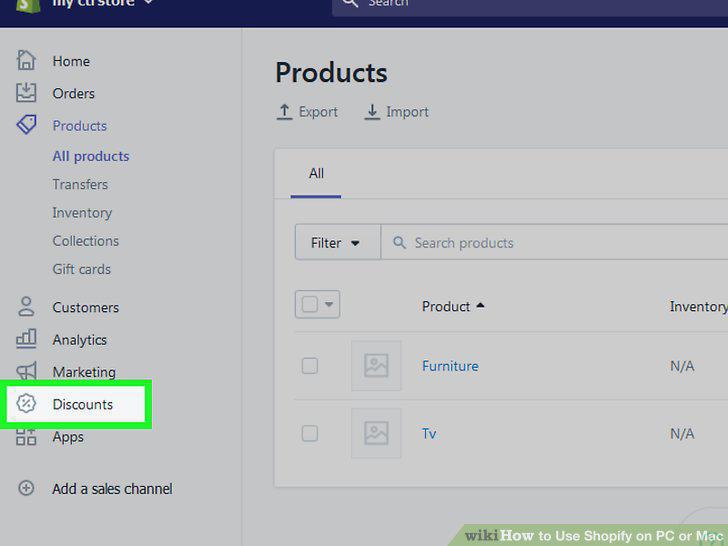The height and width of the screenshot is (546, 728).
Task: Toggle the select-all products checkbox
Action: (310, 305)
